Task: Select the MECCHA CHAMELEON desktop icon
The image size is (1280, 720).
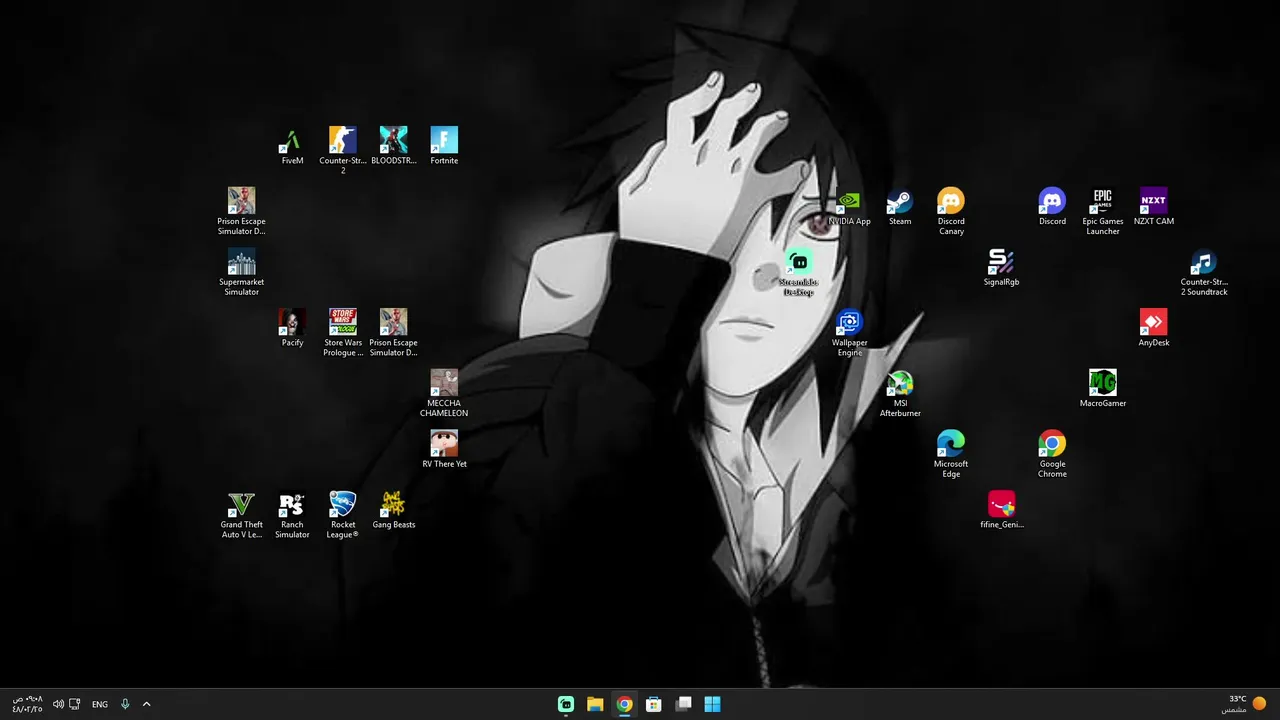Action: pos(444,393)
